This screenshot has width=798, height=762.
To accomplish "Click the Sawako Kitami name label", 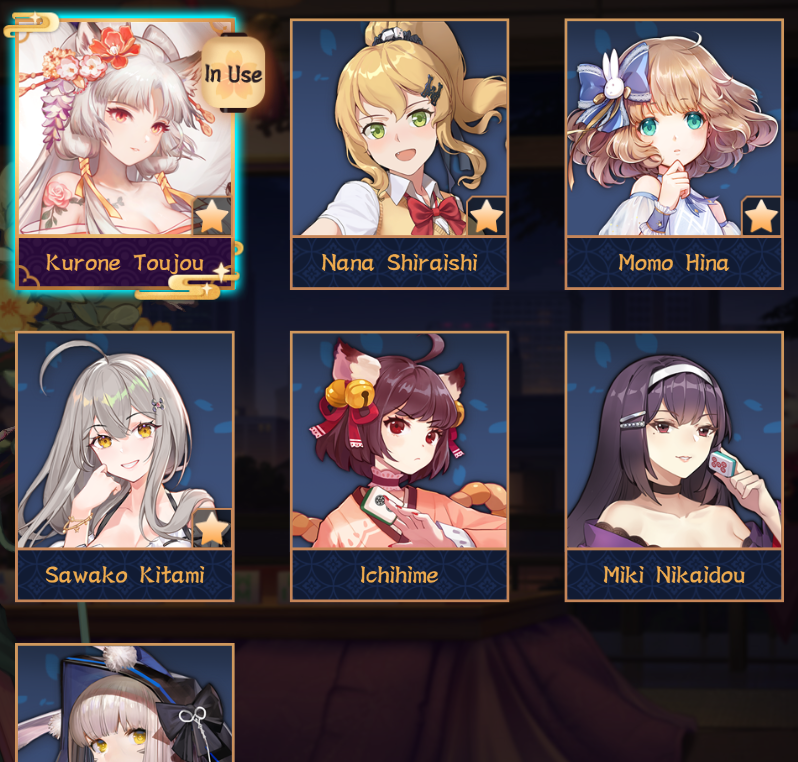I will tap(125, 575).
